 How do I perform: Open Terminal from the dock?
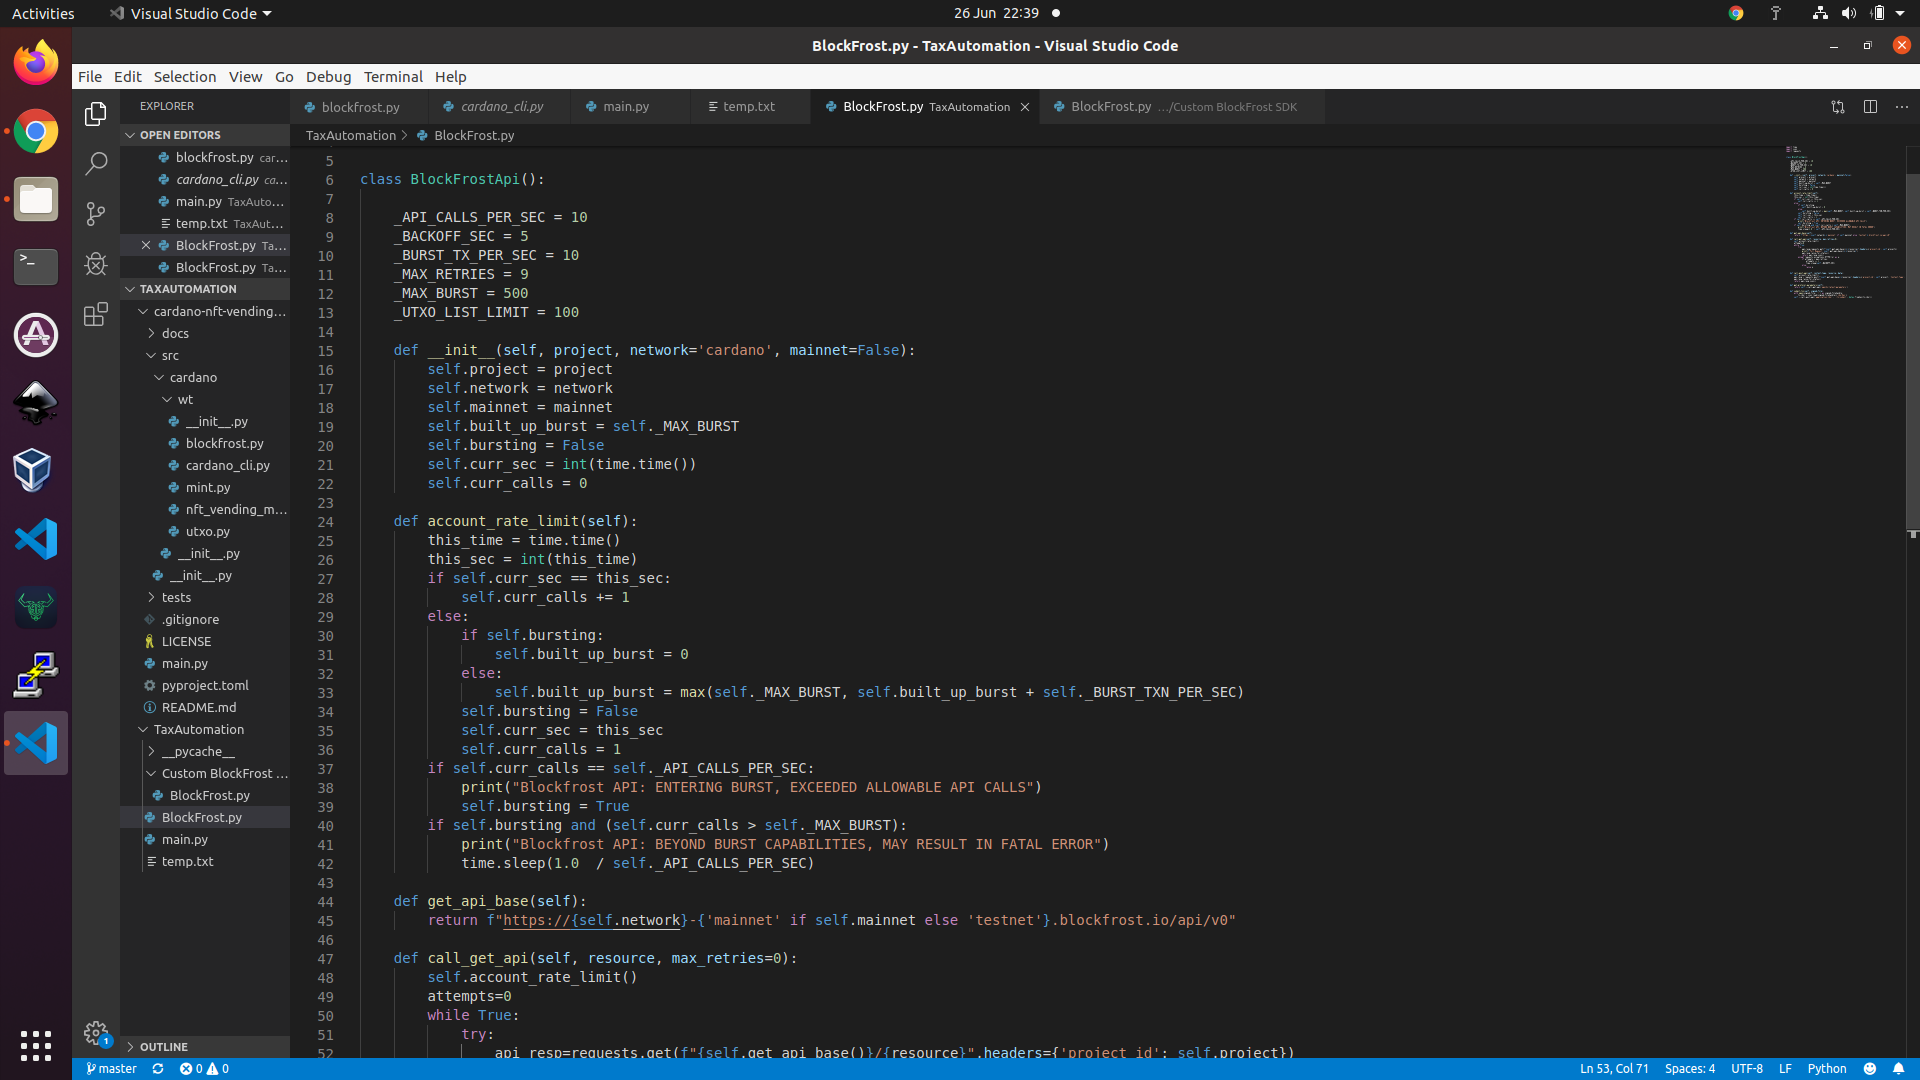[x=36, y=267]
